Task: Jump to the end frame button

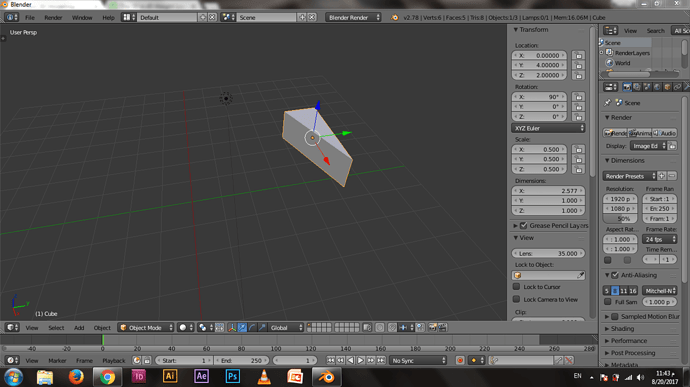Action: (x=381, y=360)
